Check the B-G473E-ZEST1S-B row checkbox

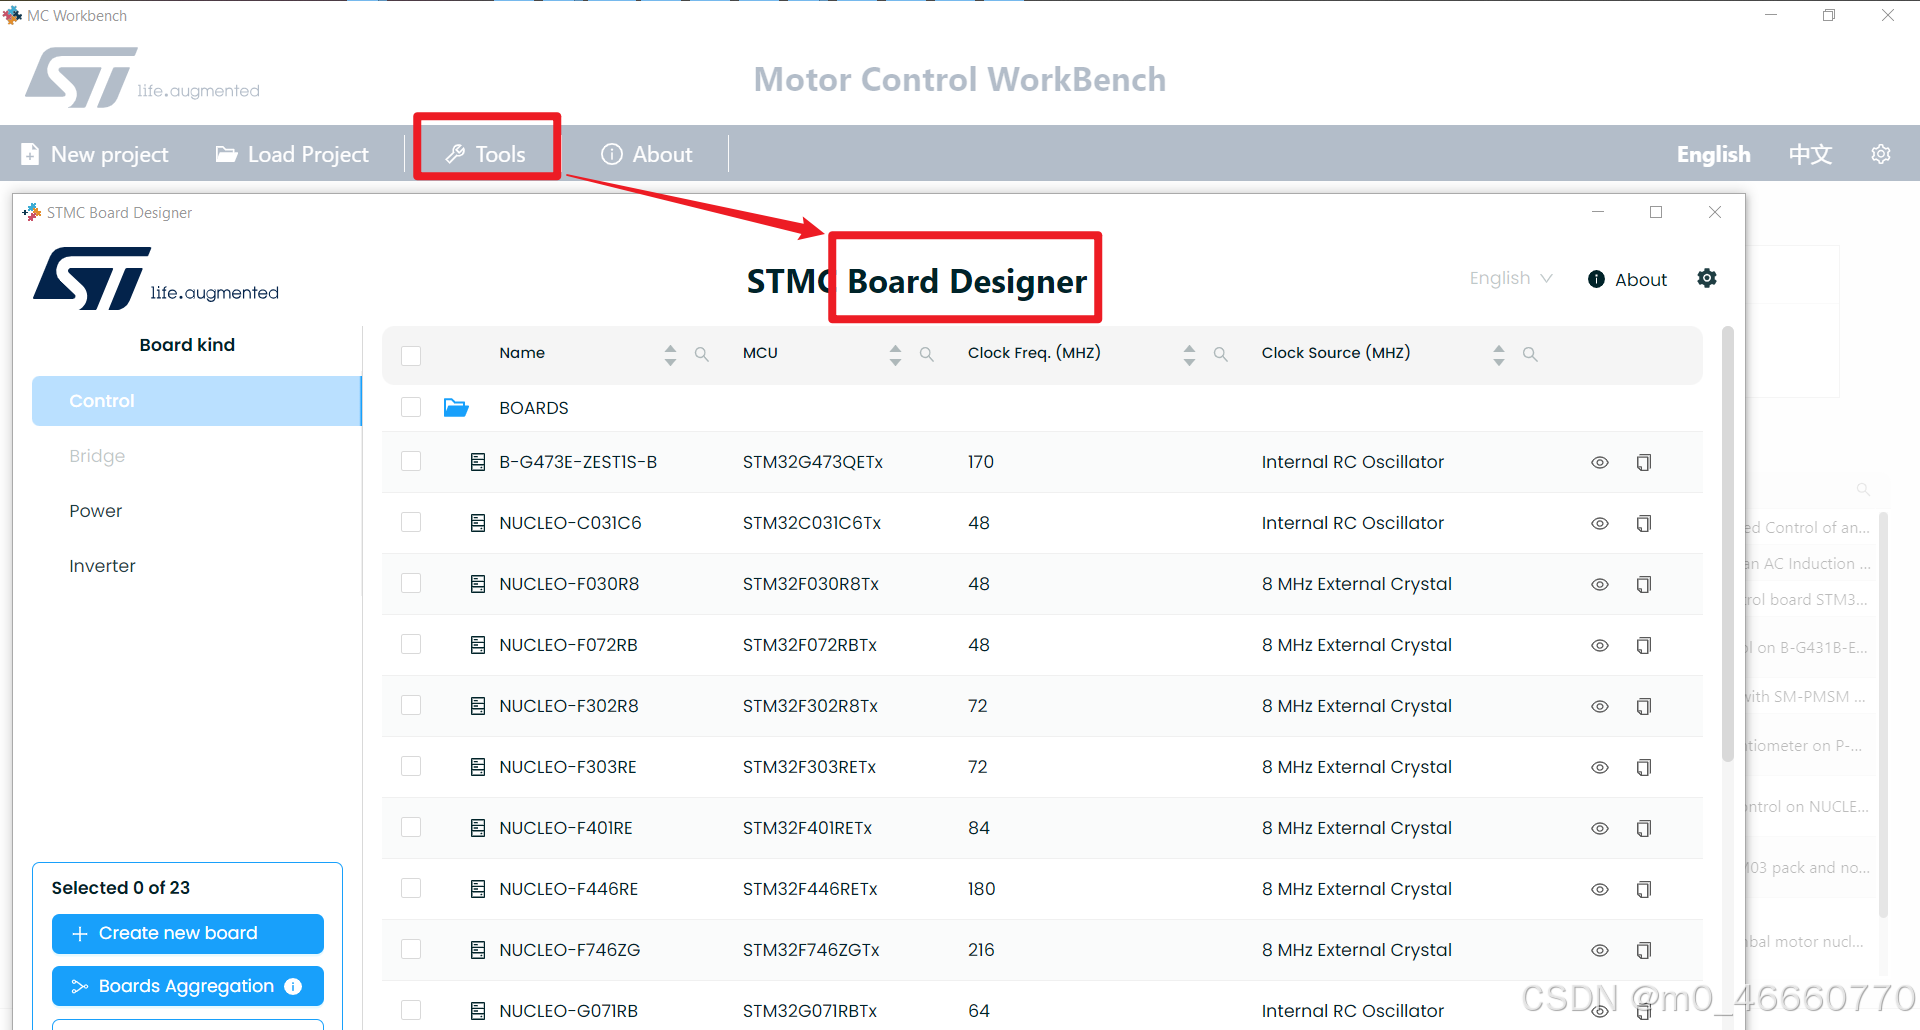coord(411,461)
